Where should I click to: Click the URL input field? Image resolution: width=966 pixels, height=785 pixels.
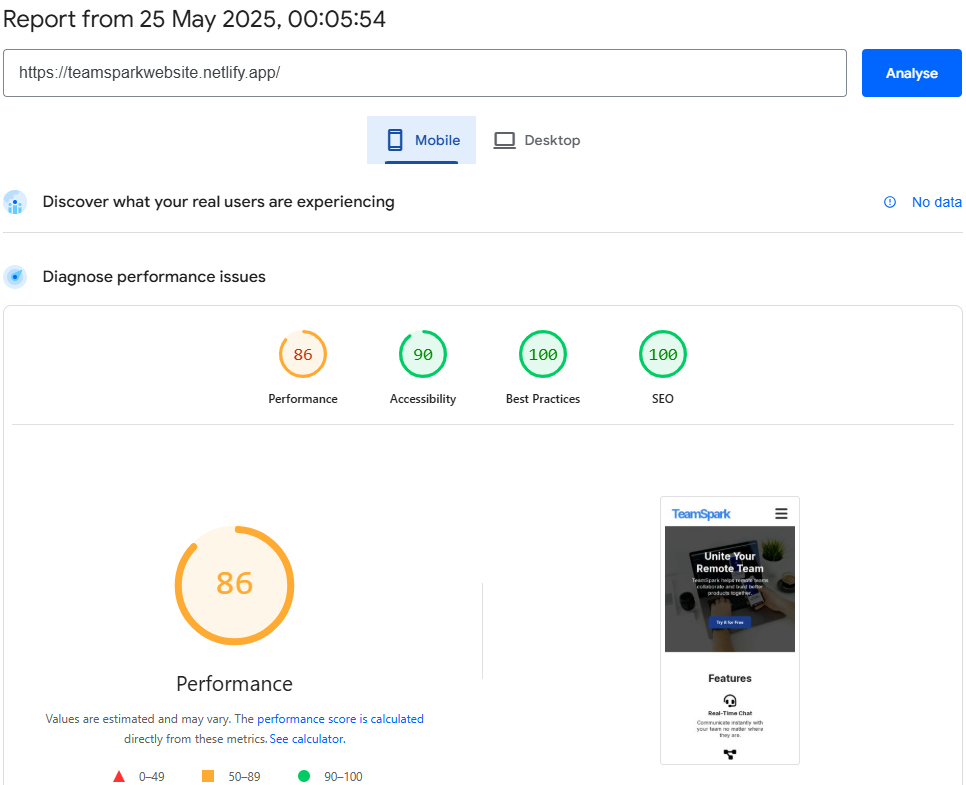coord(424,73)
